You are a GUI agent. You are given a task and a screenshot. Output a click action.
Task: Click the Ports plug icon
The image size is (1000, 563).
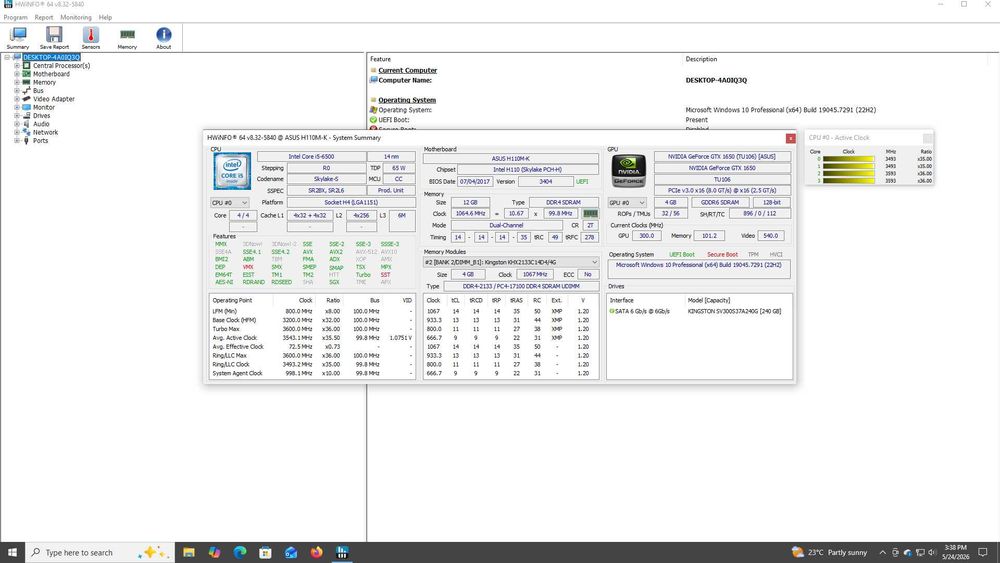[x=27, y=140]
